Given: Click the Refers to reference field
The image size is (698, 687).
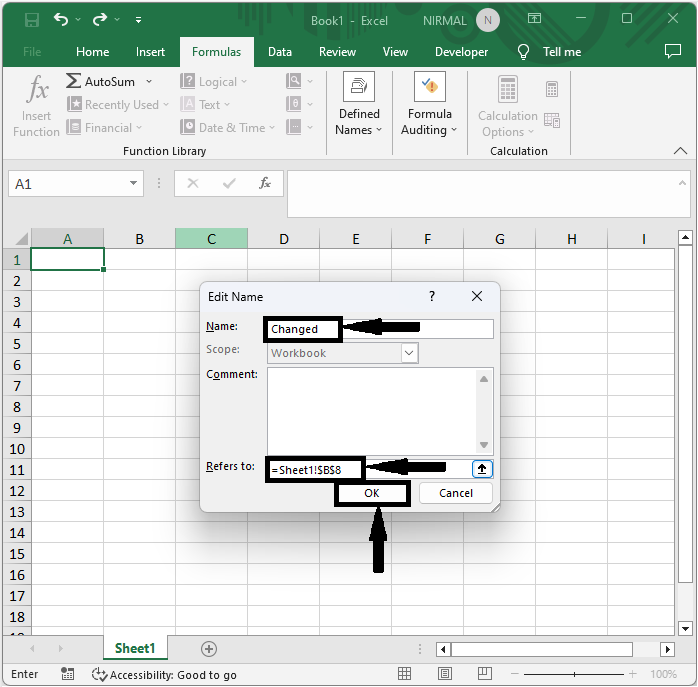Looking at the screenshot, I should pyautogui.click(x=369, y=469).
